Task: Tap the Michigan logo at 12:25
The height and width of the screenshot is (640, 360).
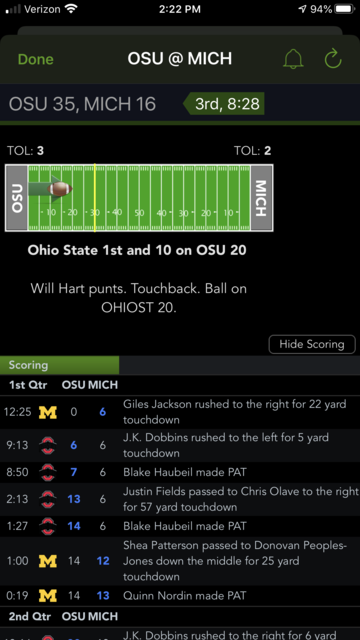Action: [x=48, y=412]
